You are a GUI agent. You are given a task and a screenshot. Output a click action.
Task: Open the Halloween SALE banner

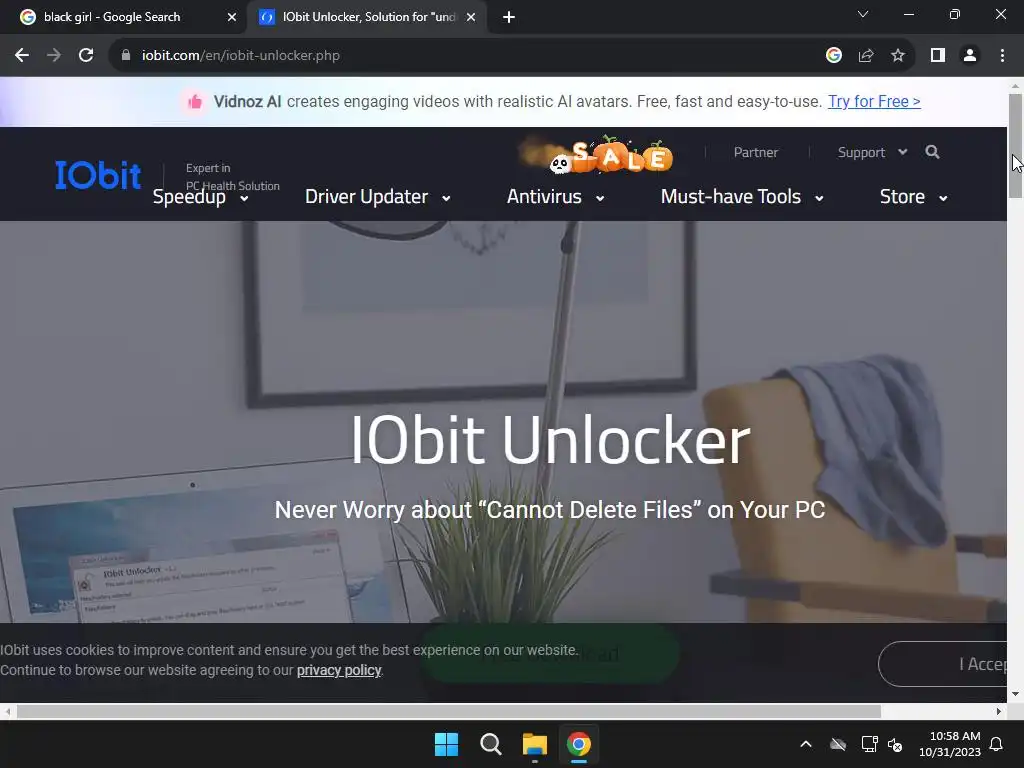tap(596, 155)
